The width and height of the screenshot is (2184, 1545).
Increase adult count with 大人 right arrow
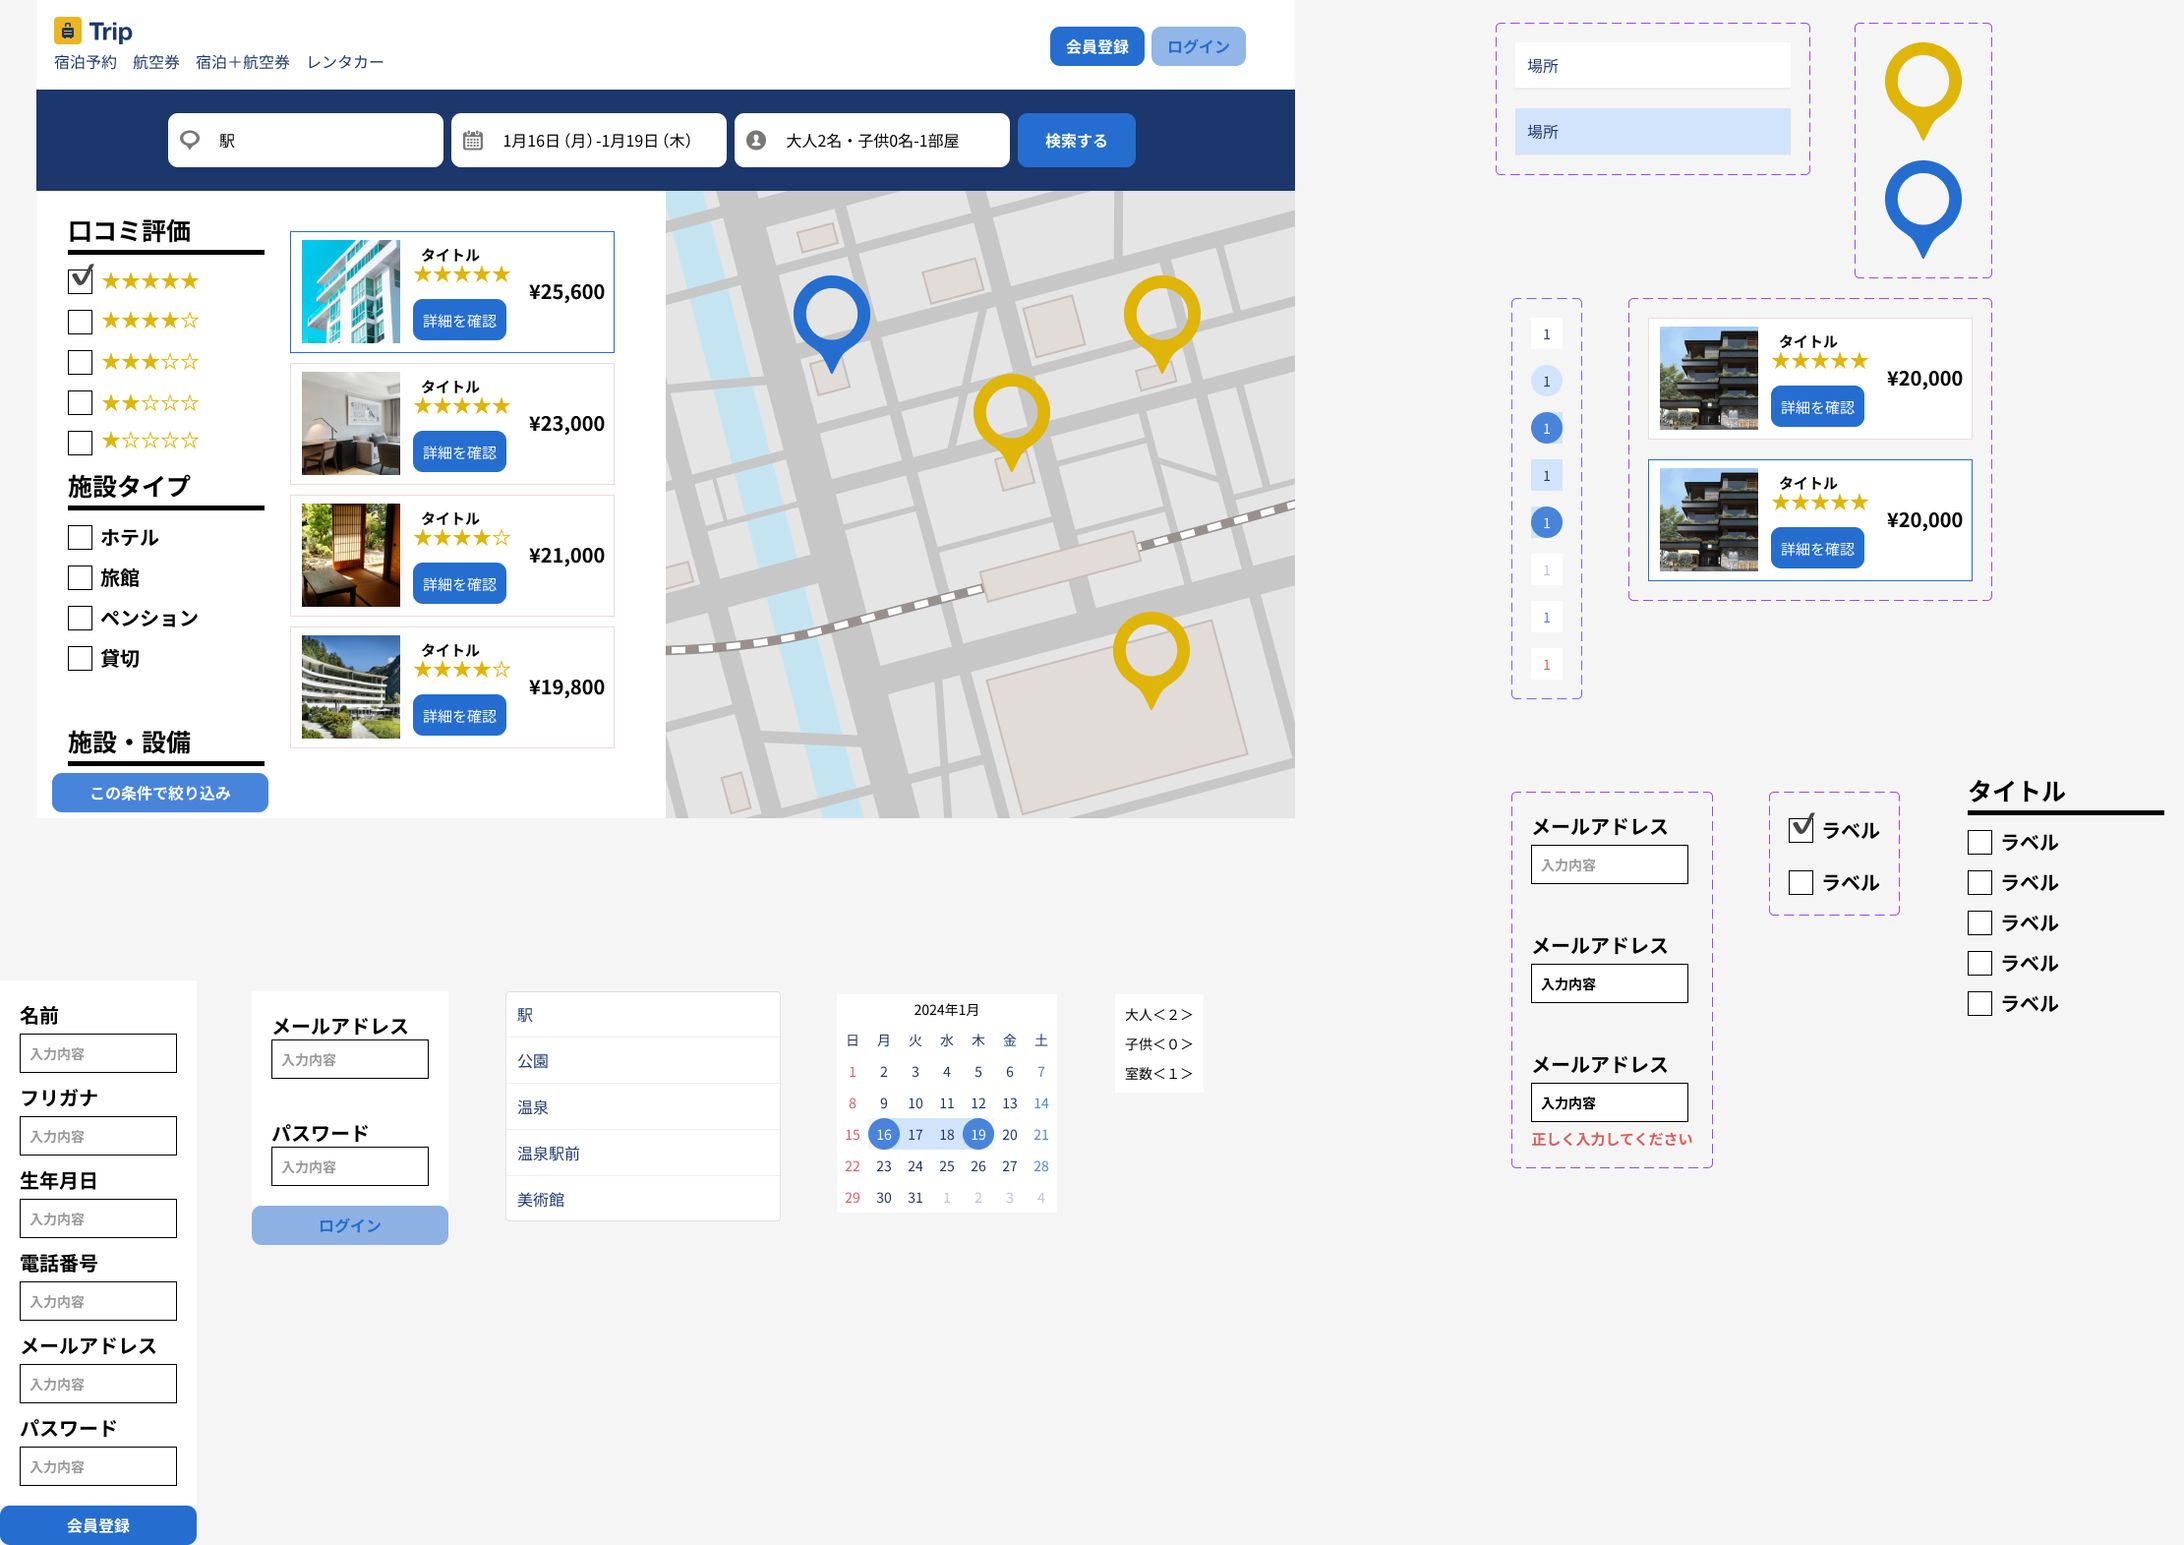click(x=1186, y=1015)
